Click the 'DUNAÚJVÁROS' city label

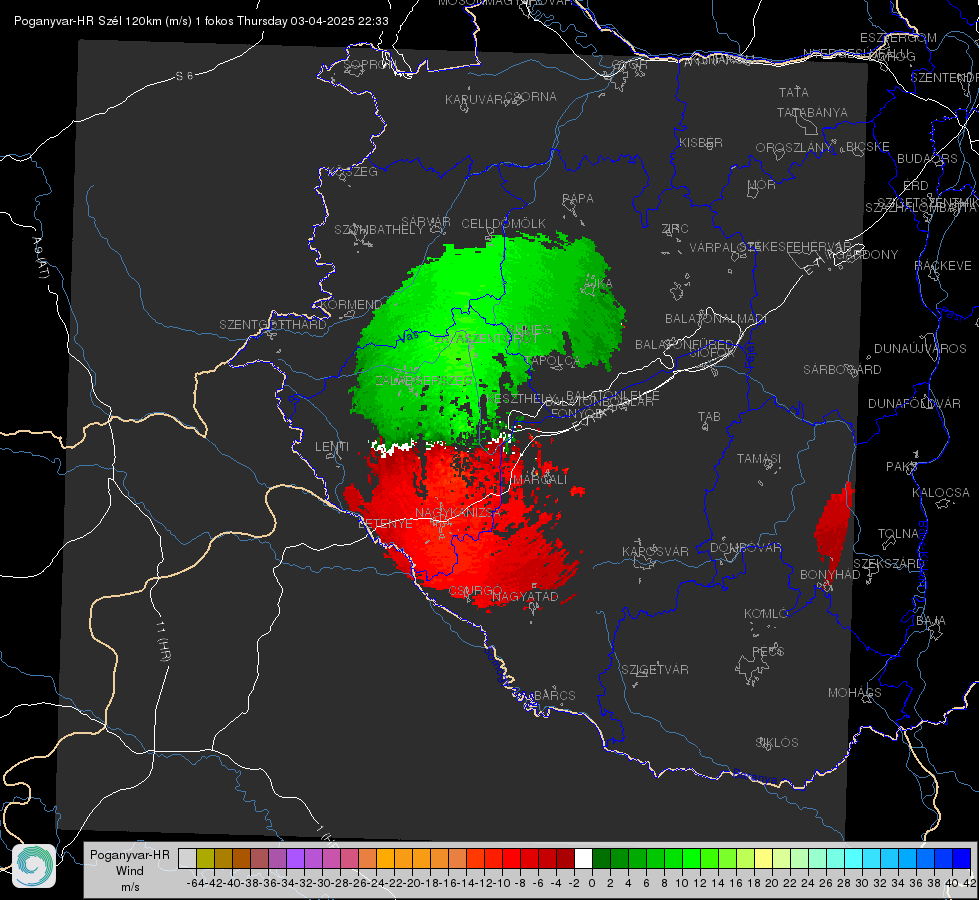click(920, 349)
